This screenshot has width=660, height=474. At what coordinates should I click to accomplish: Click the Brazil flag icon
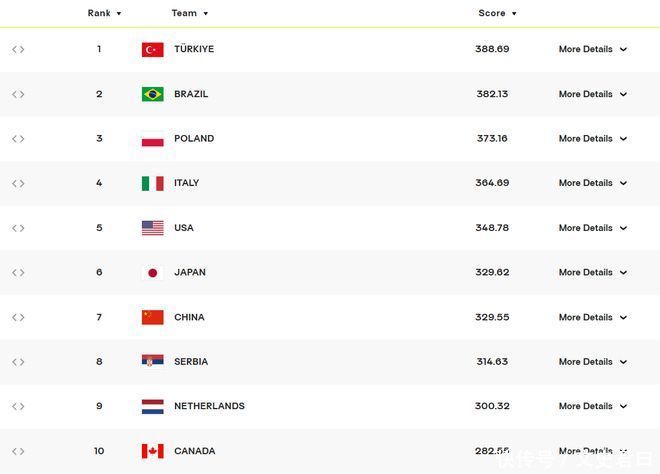click(x=152, y=94)
